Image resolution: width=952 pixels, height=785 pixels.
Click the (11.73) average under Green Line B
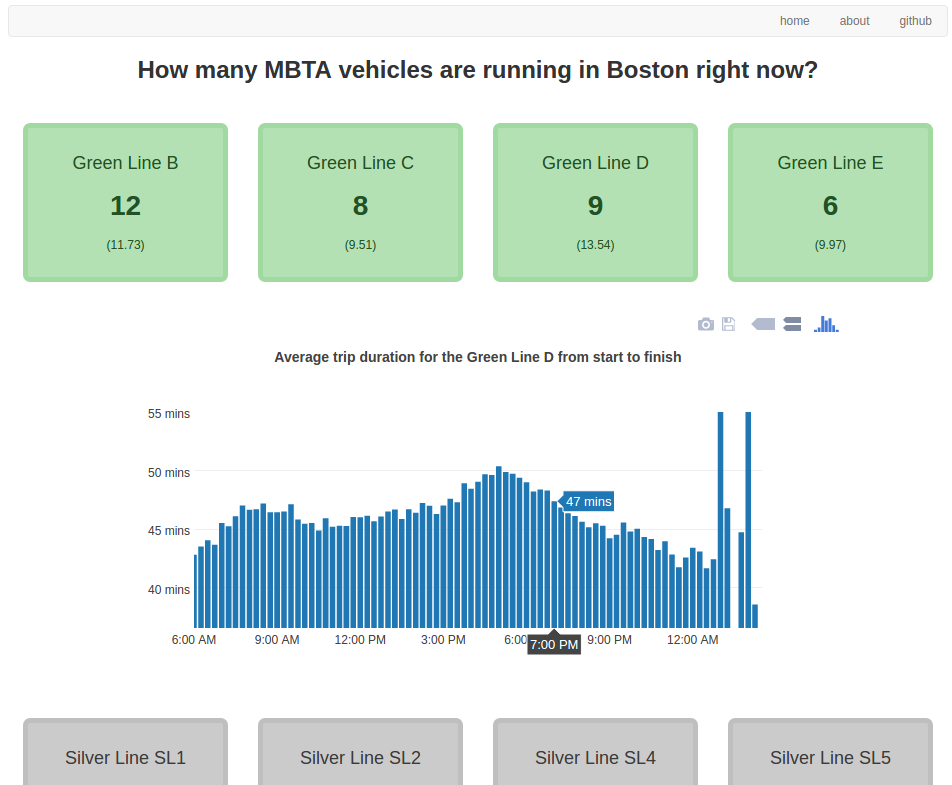click(126, 245)
